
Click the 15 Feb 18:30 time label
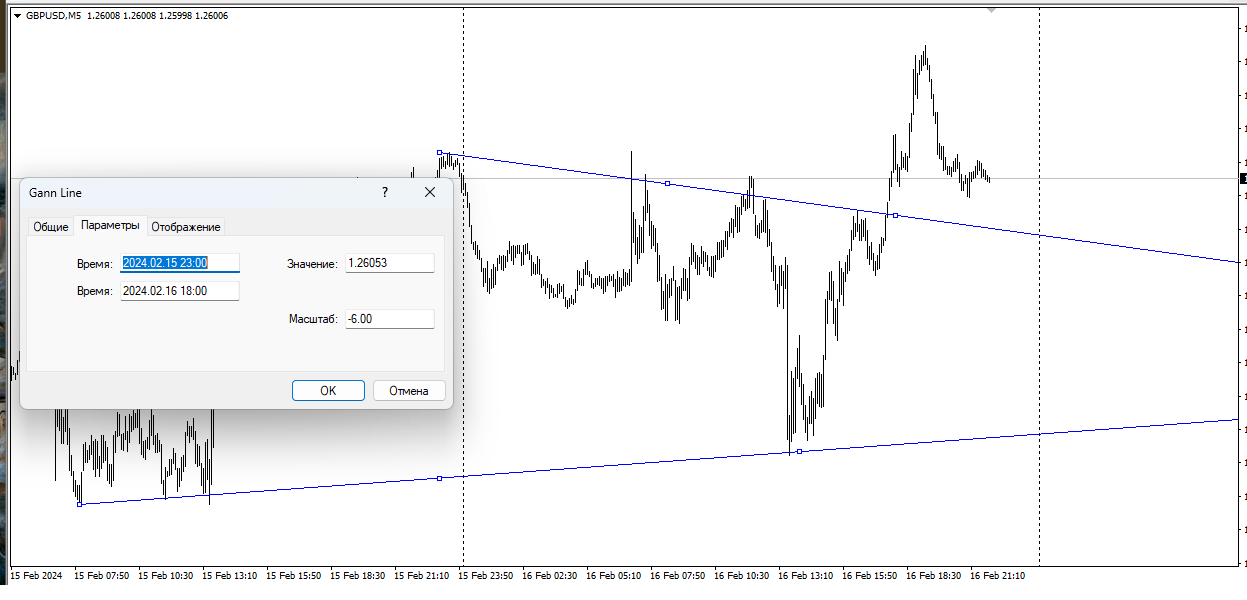coord(357,576)
